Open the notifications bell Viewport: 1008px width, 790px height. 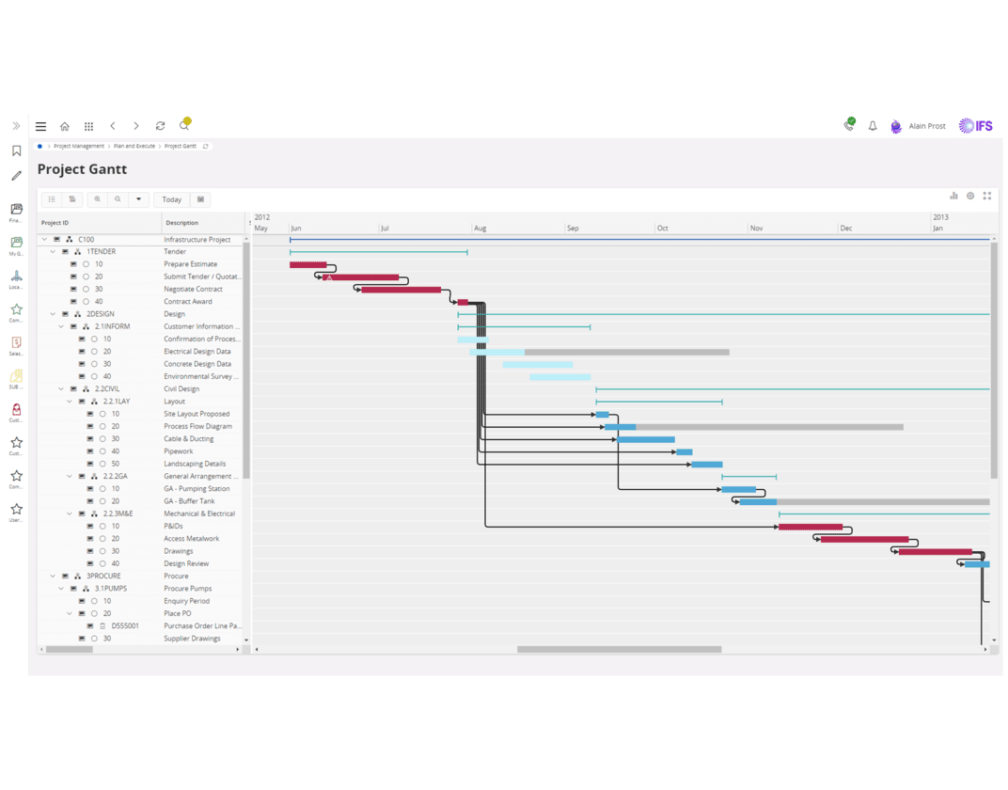[x=872, y=126]
